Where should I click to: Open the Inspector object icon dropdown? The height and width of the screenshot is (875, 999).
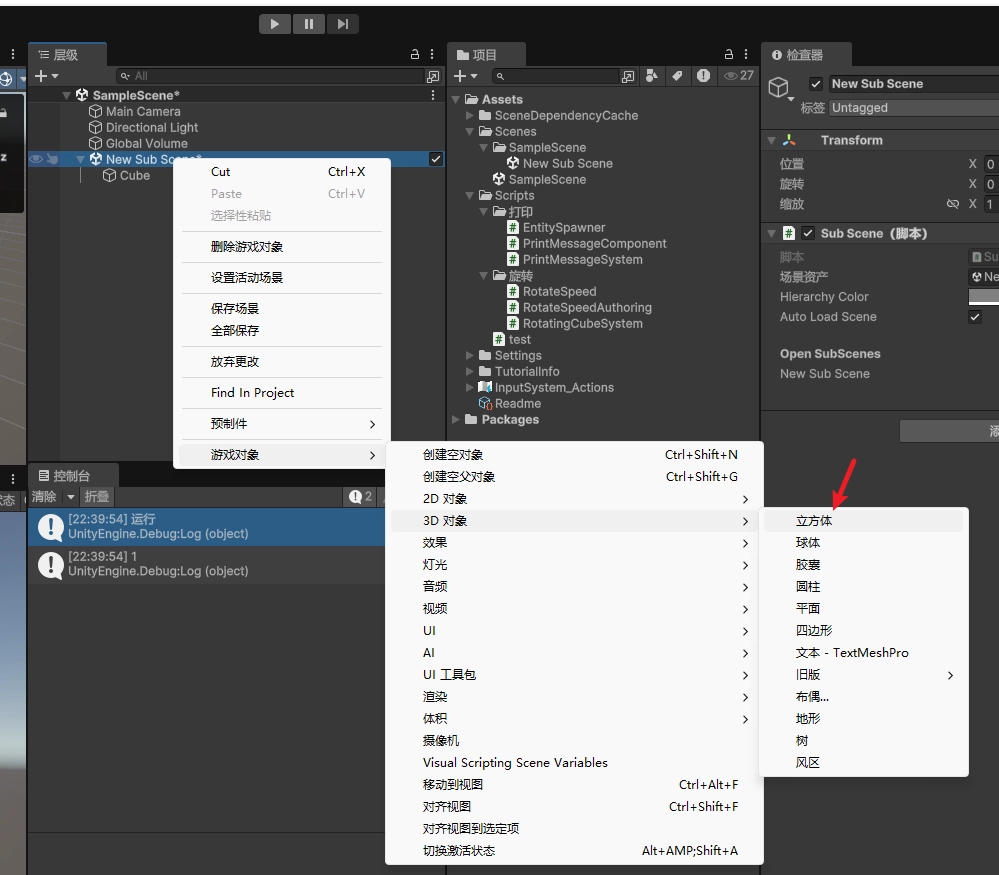pyautogui.click(x=780, y=89)
